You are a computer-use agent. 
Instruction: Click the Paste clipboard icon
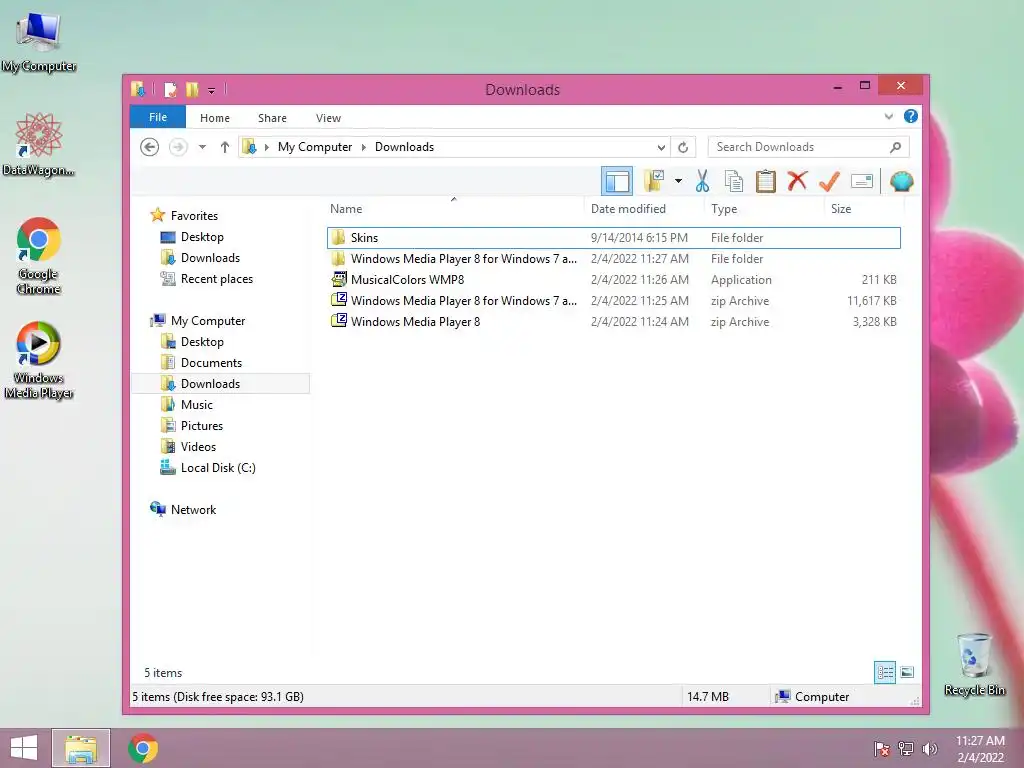tap(765, 181)
